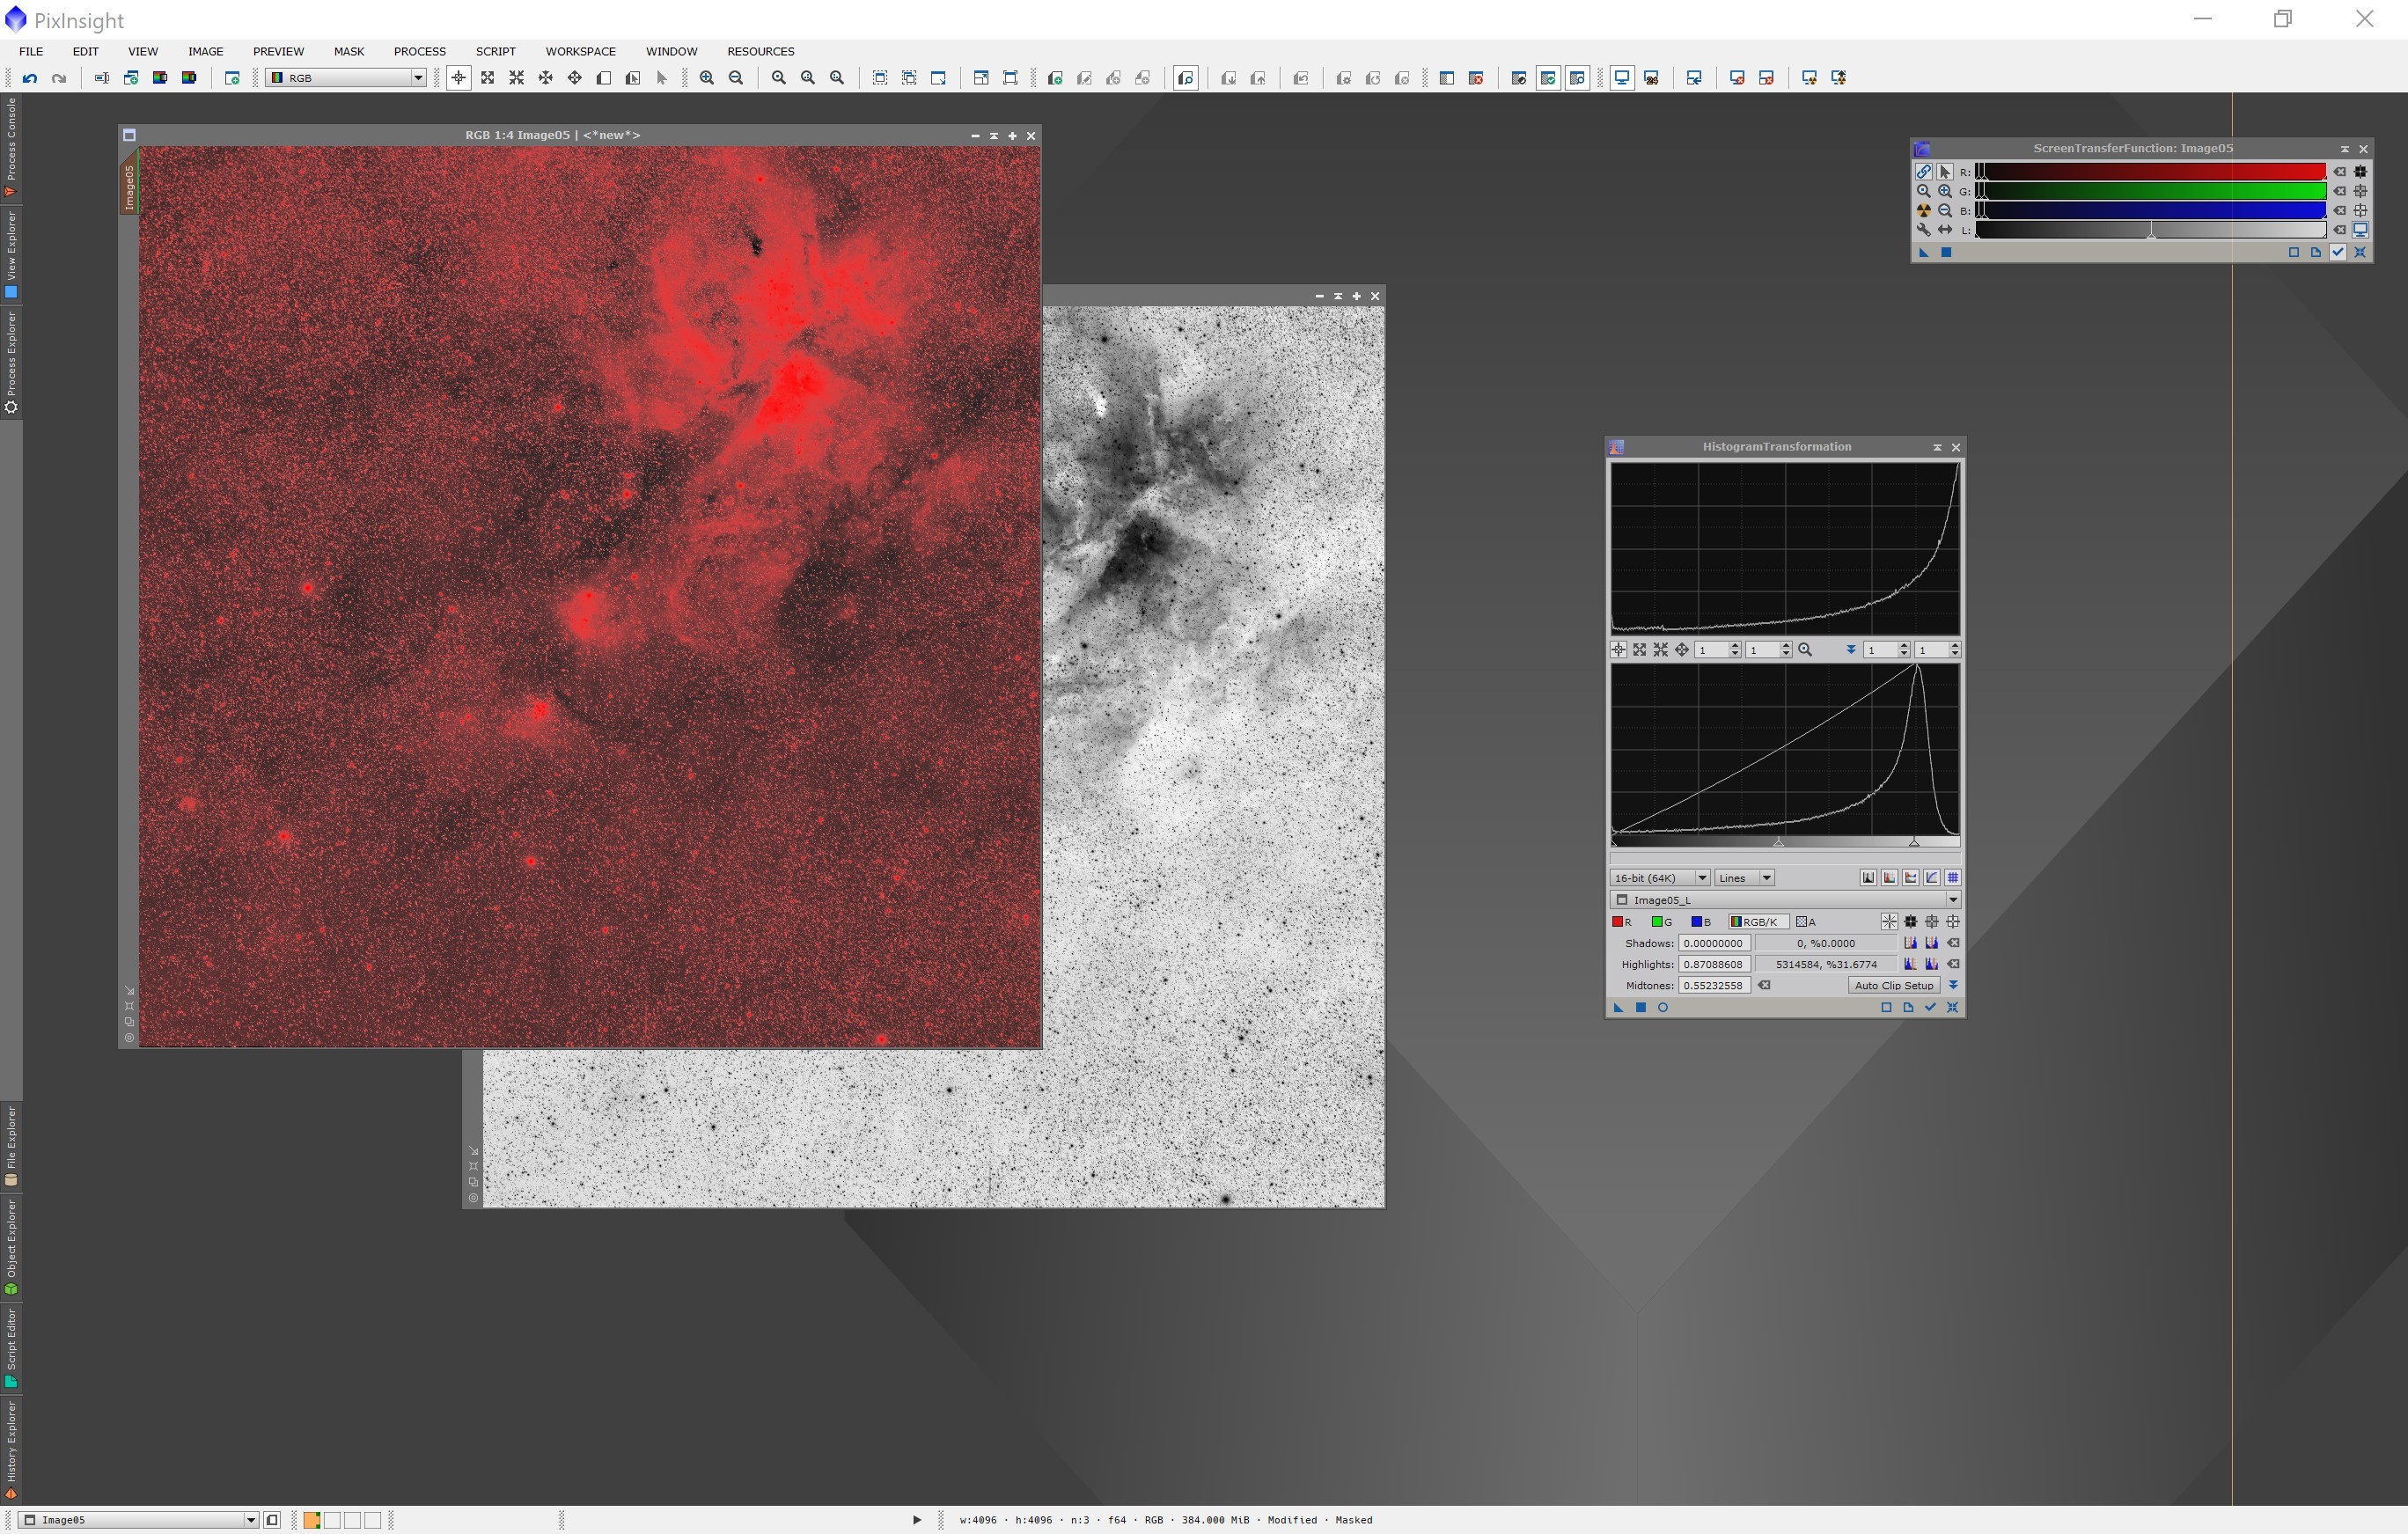The width and height of the screenshot is (2408, 1534).
Task: Click HistogramTransformation Apply Global circle
Action: coord(1663,1008)
